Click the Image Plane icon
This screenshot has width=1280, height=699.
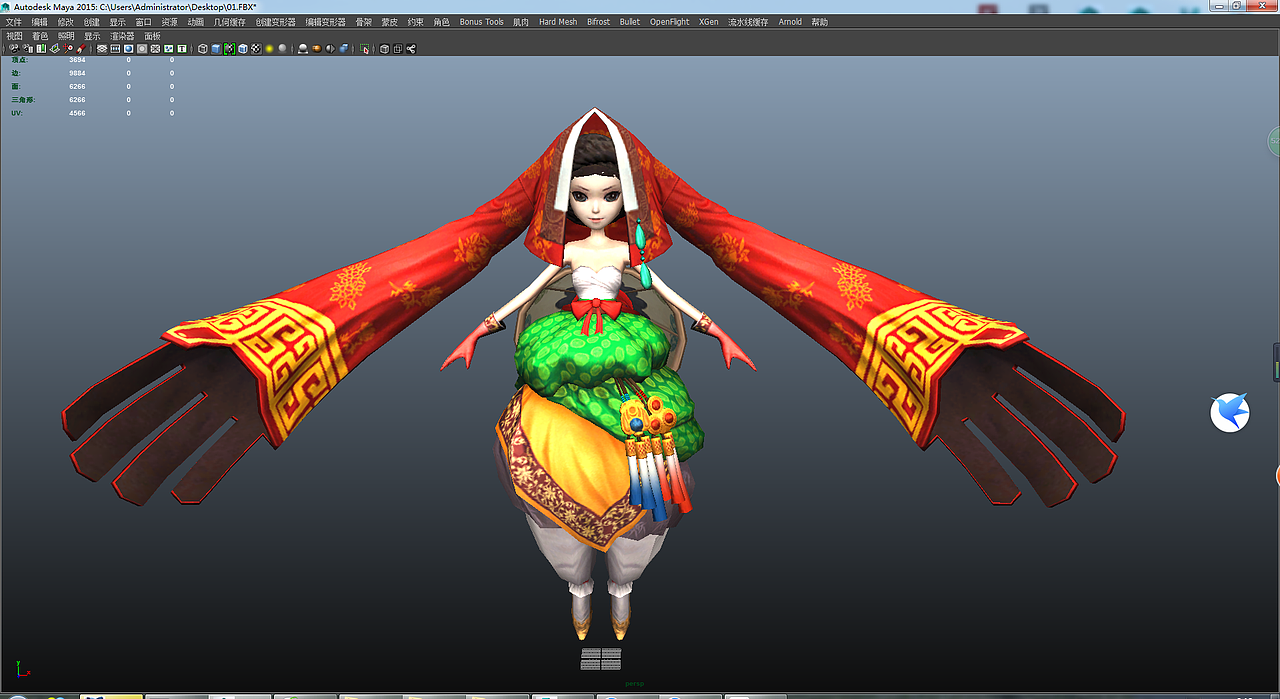pos(54,48)
